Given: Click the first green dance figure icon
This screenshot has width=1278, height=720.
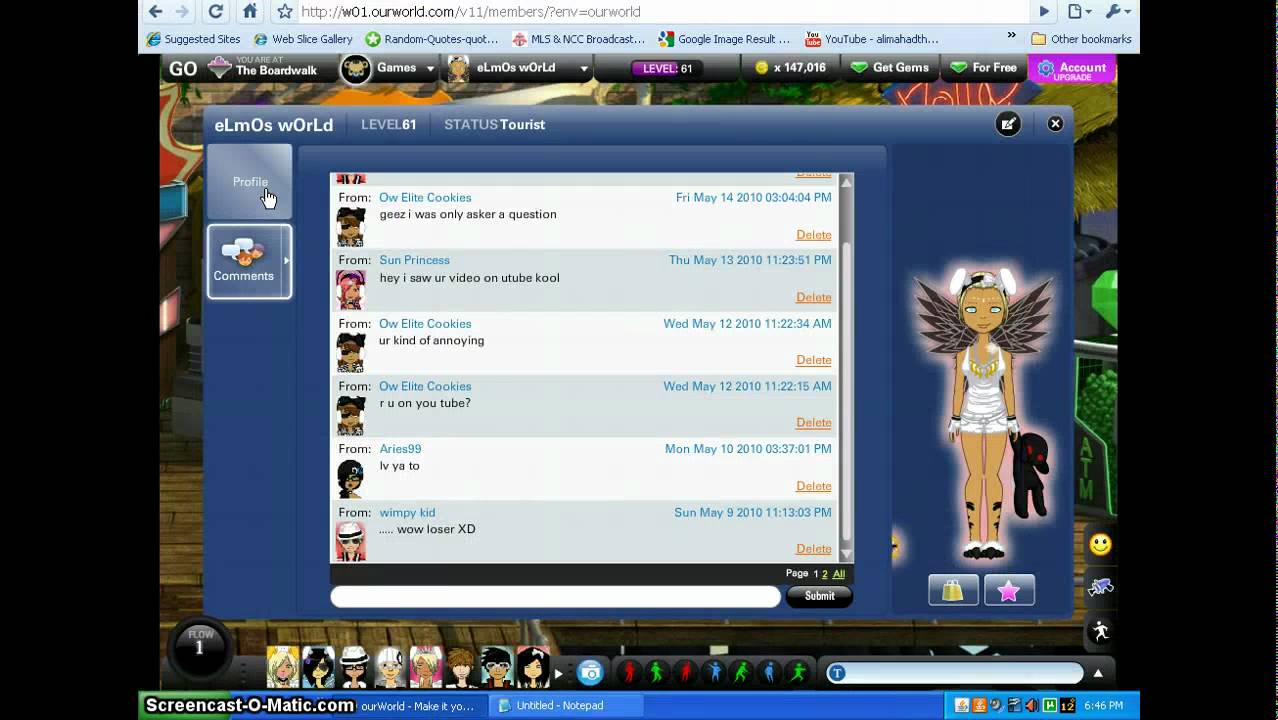Looking at the screenshot, I should (x=657, y=673).
